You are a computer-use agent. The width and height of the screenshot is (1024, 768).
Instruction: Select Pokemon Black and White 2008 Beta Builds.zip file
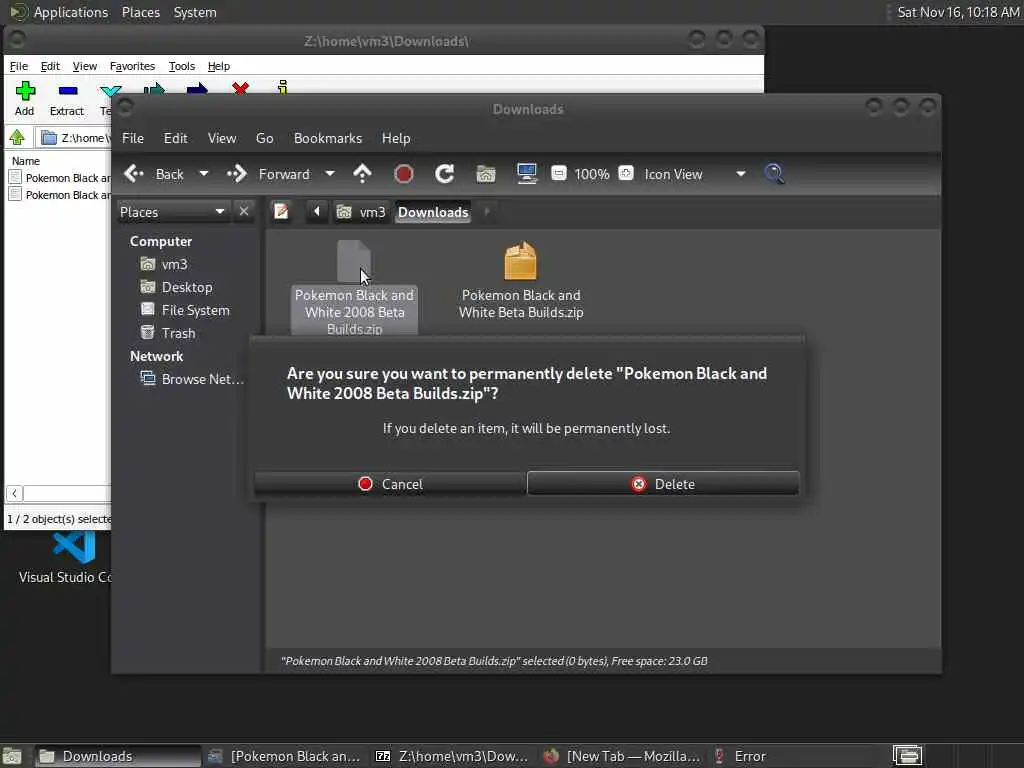[x=354, y=288]
